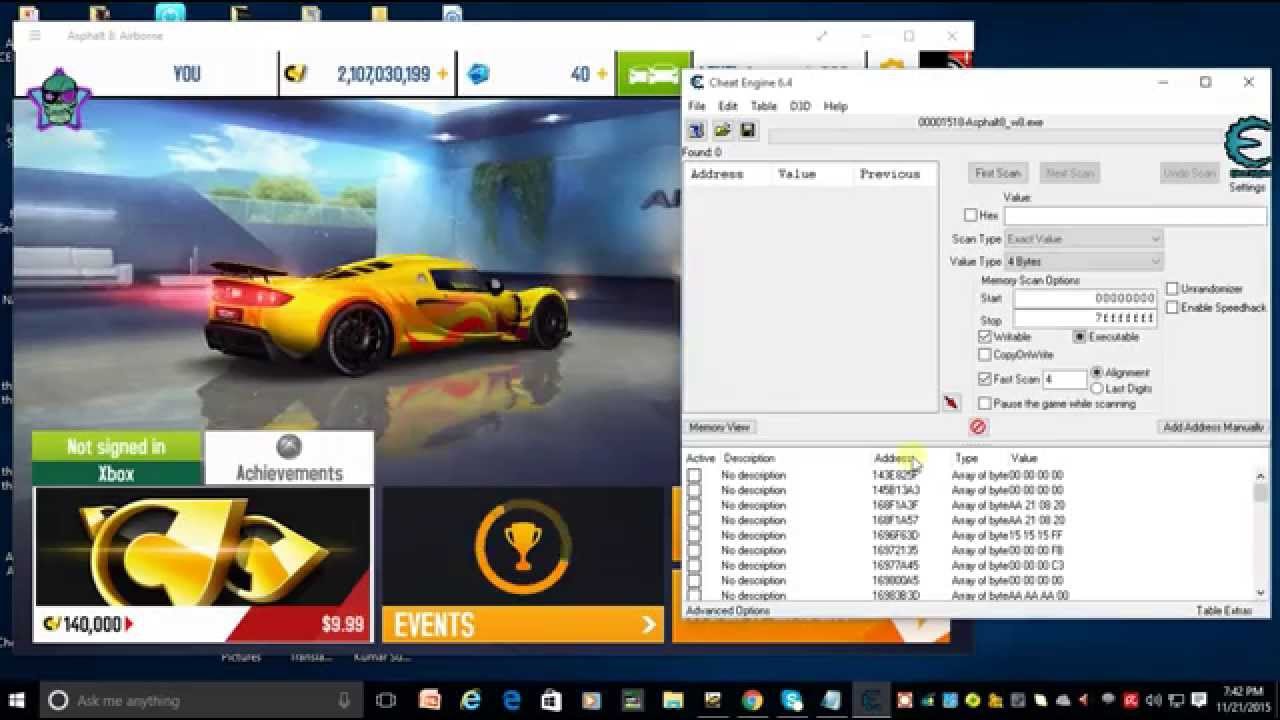Open the process list icon in Cheat Engine
The height and width of the screenshot is (720, 1280).
click(697, 131)
